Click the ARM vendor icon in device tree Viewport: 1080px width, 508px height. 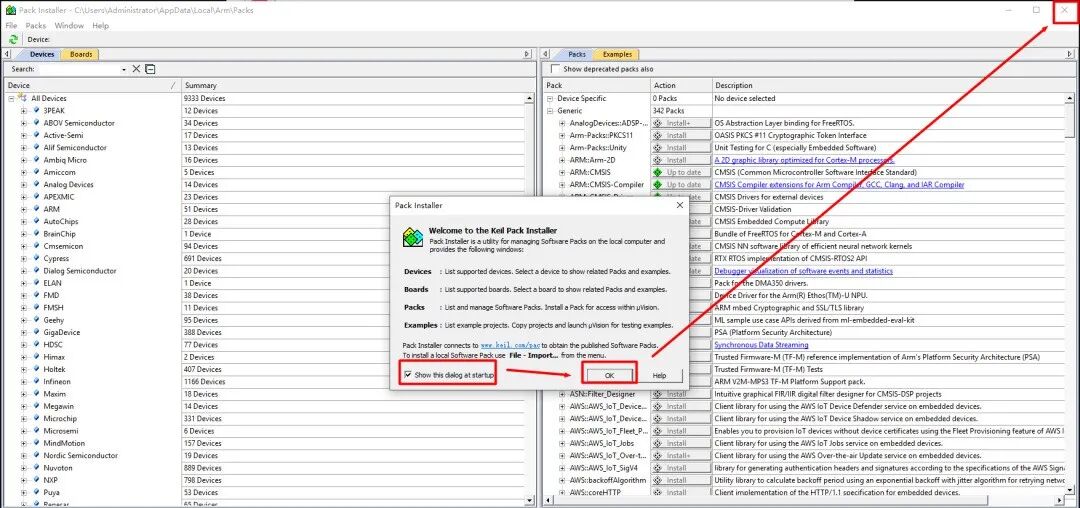(36, 209)
